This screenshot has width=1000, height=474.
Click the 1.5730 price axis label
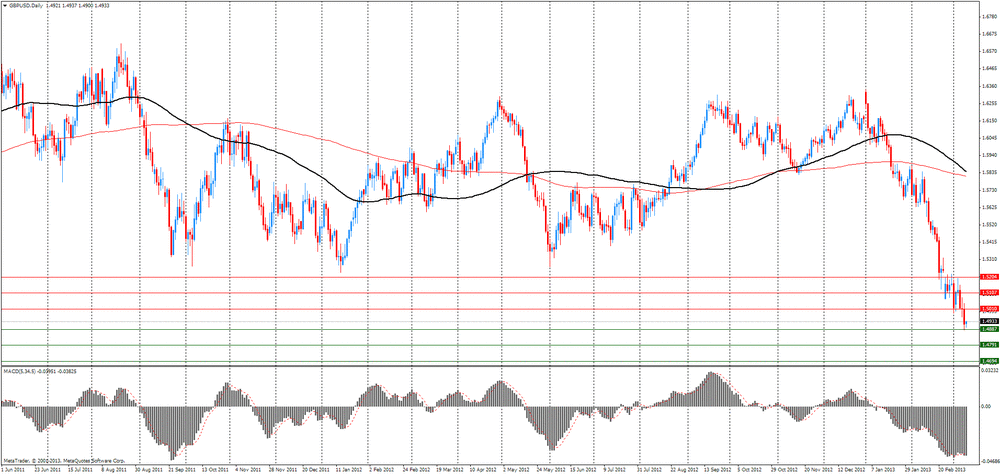coord(990,190)
